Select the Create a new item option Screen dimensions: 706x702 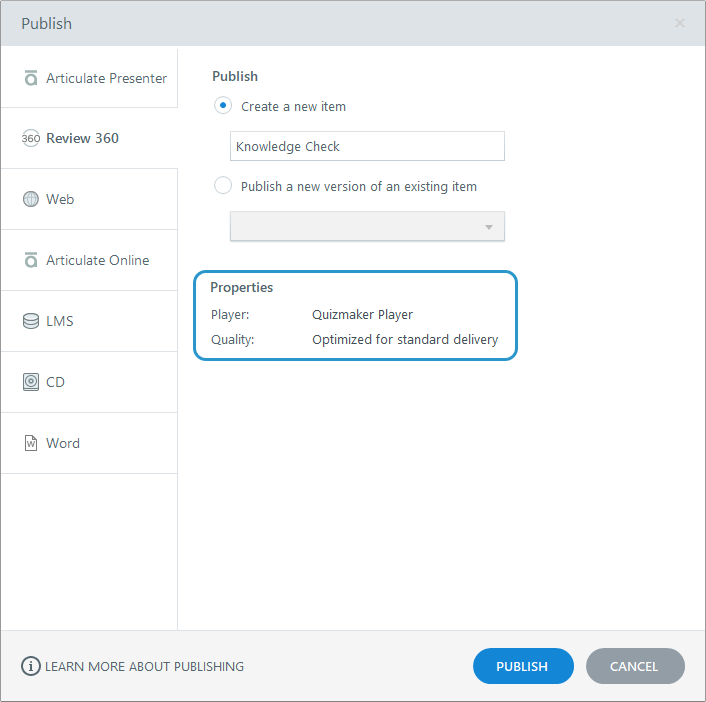tap(223, 106)
